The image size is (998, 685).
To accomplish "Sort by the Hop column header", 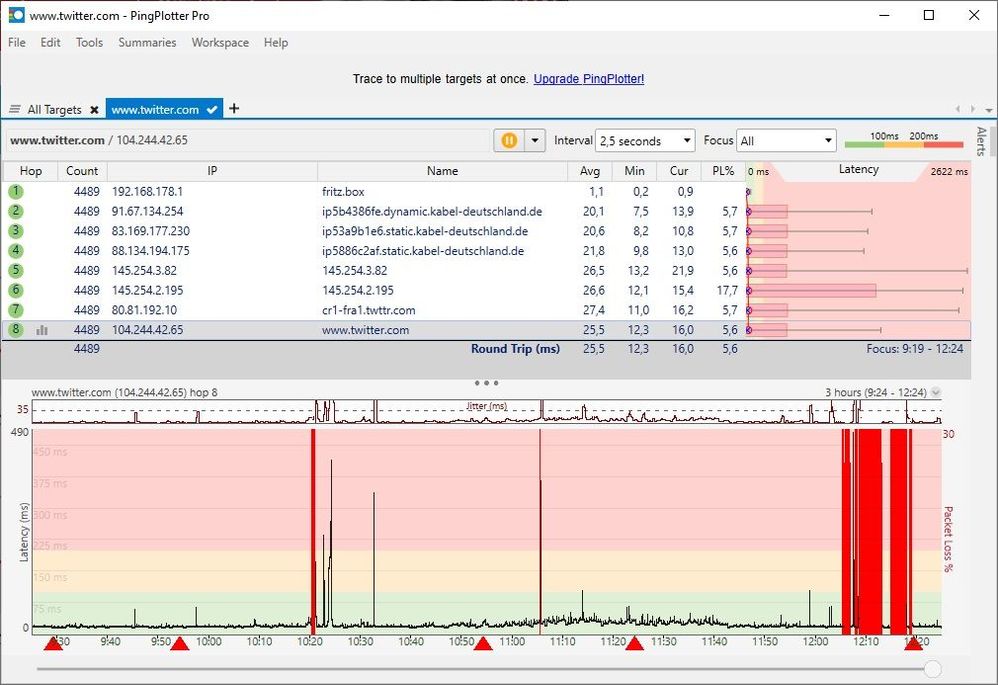I will tap(31, 171).
